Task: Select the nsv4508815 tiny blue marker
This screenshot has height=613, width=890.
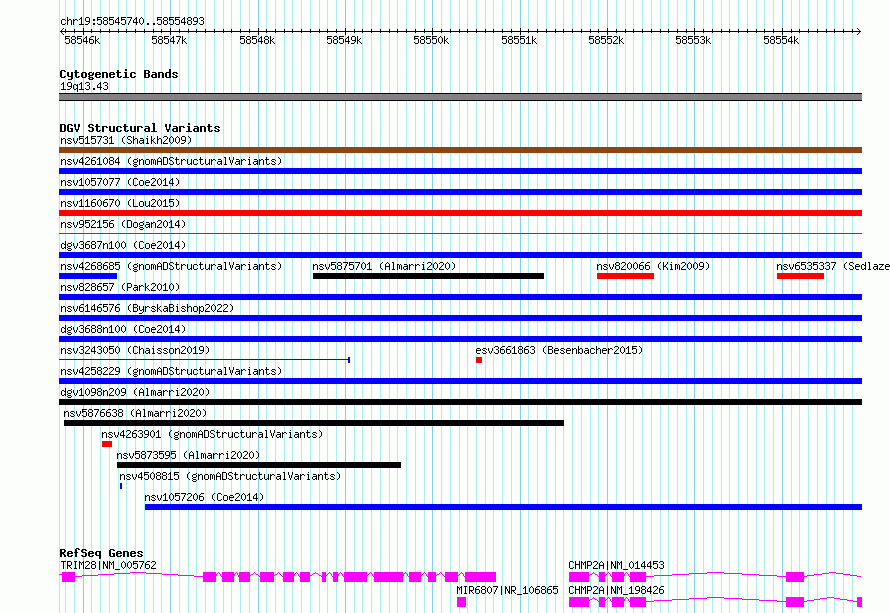Action: click(121, 486)
